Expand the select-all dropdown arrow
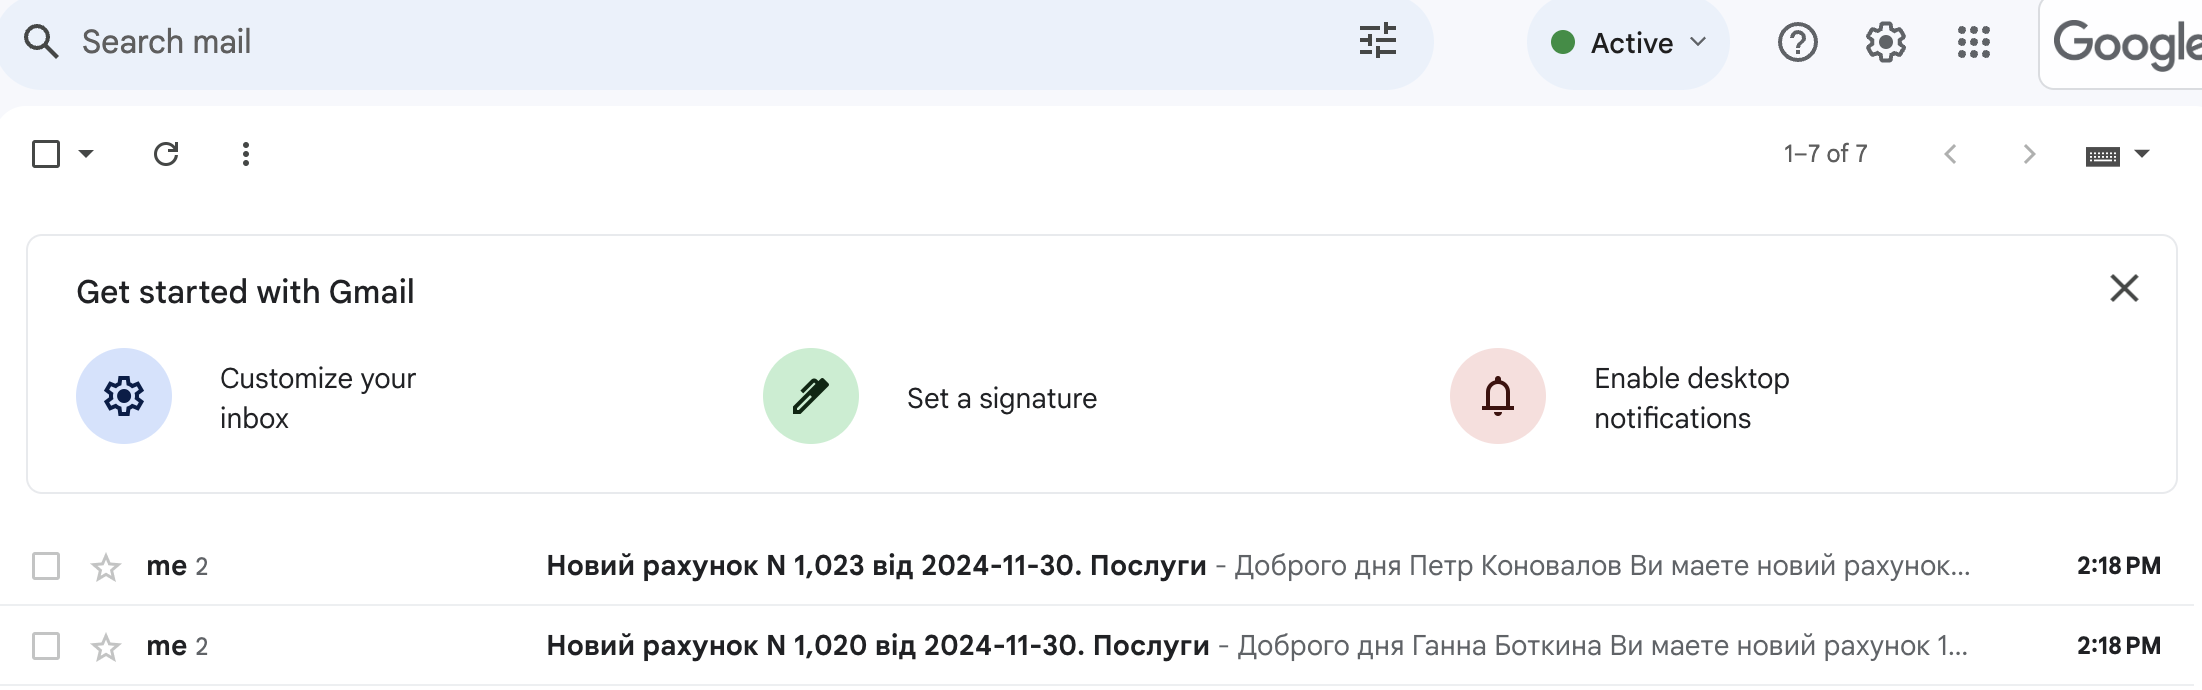 coord(86,154)
